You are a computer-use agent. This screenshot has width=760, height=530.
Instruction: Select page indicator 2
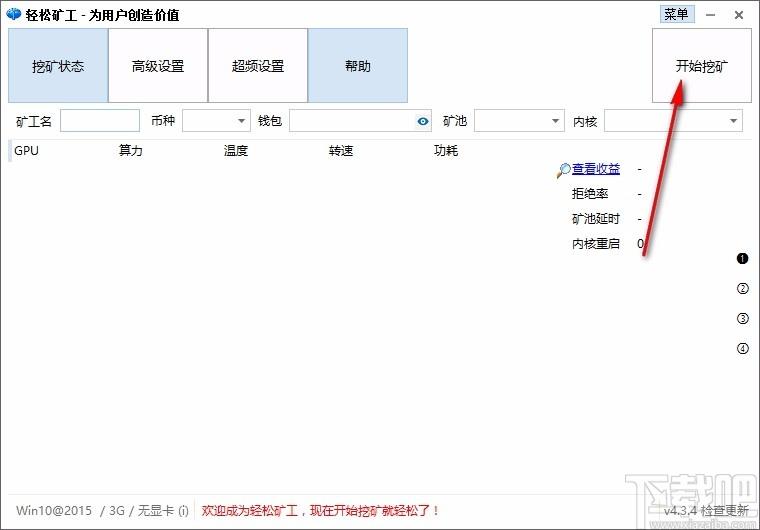tap(742, 289)
